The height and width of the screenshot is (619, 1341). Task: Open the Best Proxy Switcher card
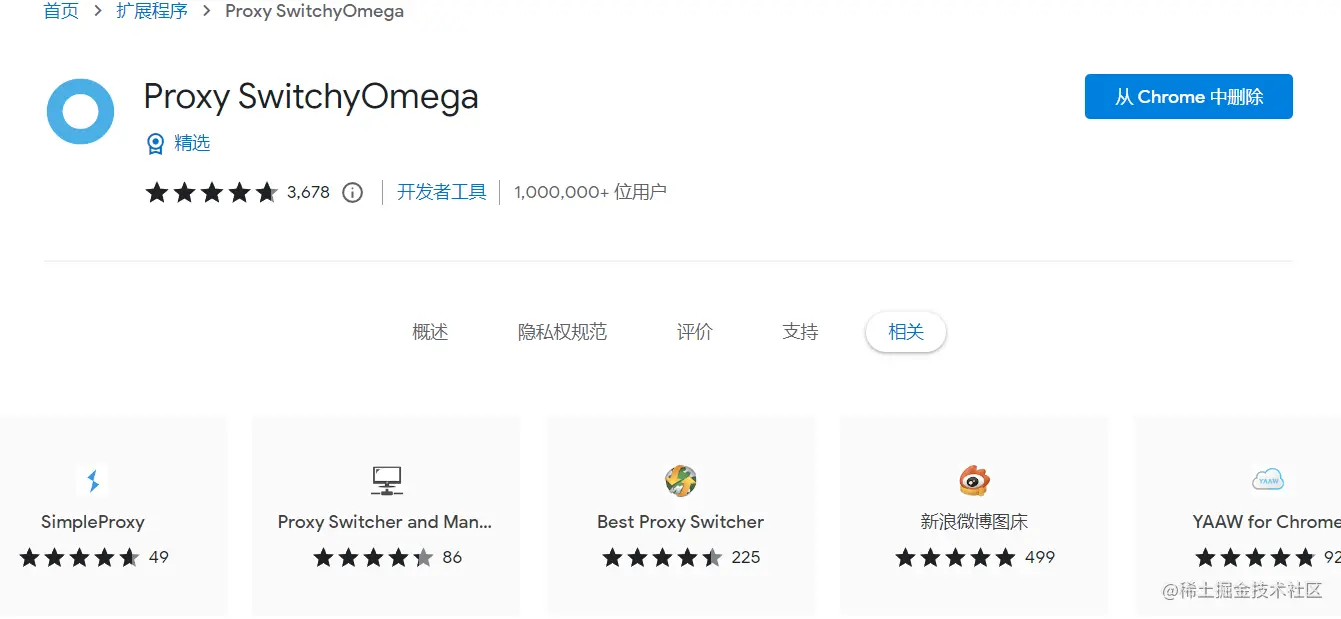(680, 516)
